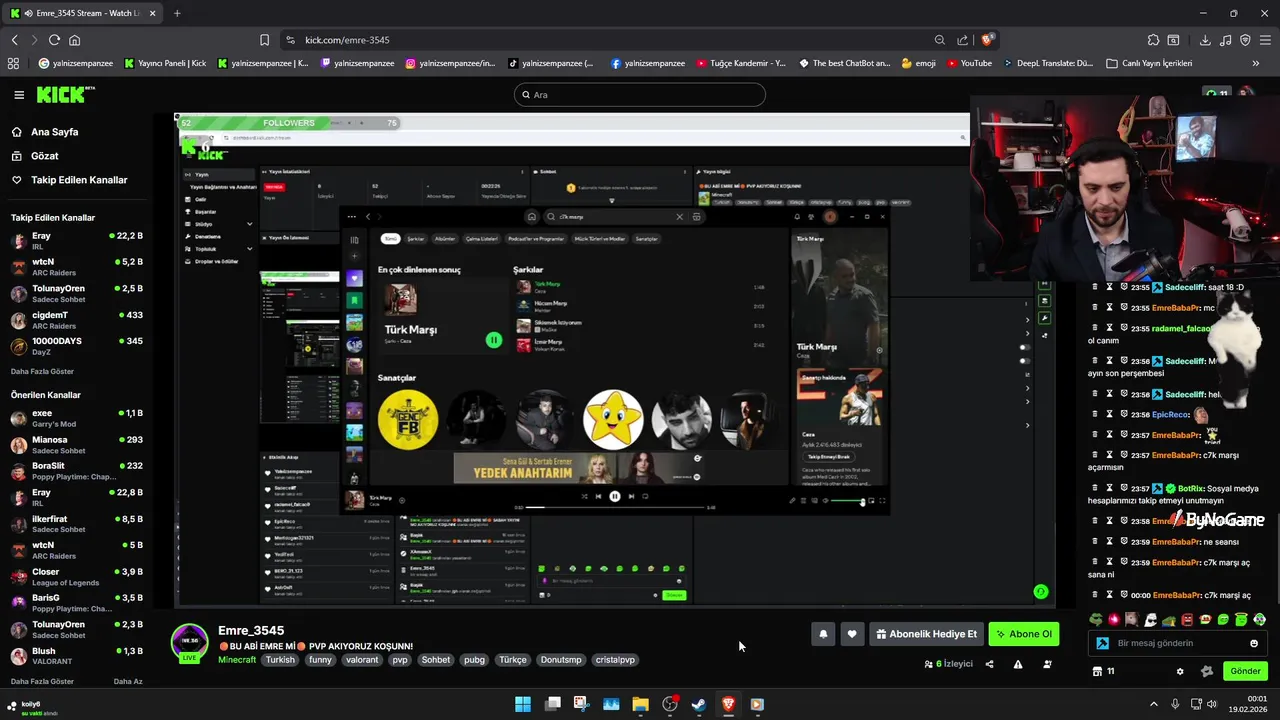This screenshot has width=1280, height=720.
Task: Open Yayıncı Paneli | Kick bookmark
Action: [166, 63]
